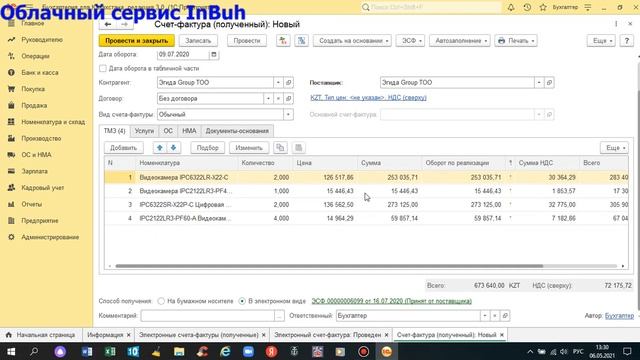Open the Печать dropdown
This screenshot has height=360, width=640.
coord(516,41)
